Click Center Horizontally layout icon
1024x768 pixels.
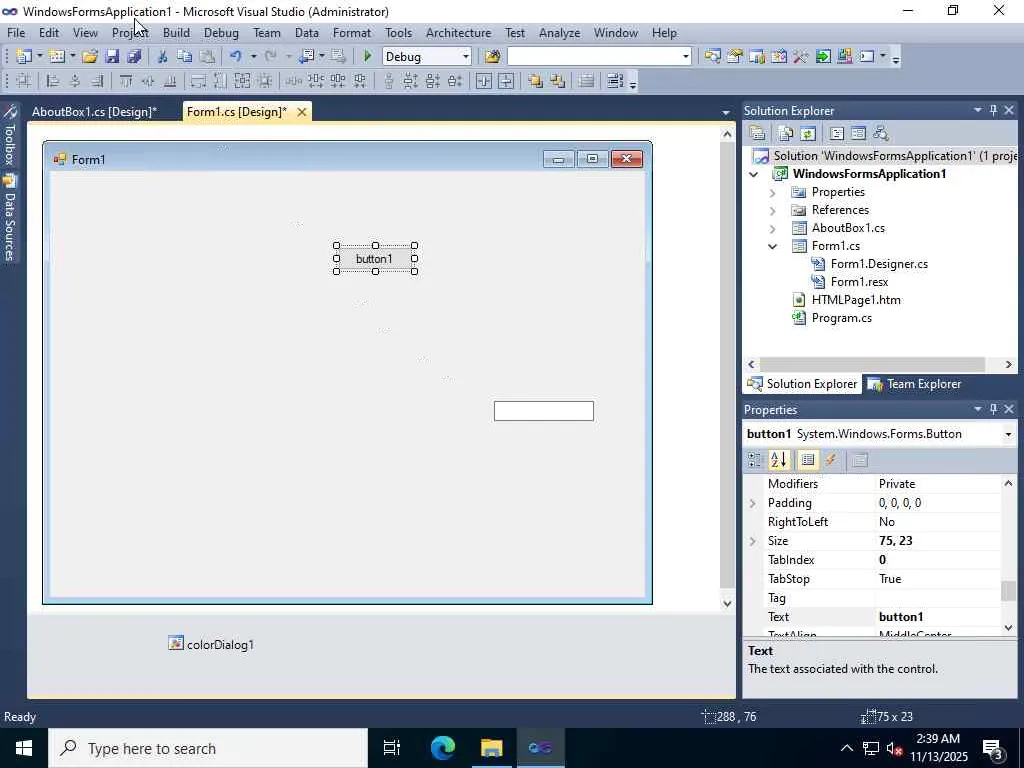pos(484,81)
